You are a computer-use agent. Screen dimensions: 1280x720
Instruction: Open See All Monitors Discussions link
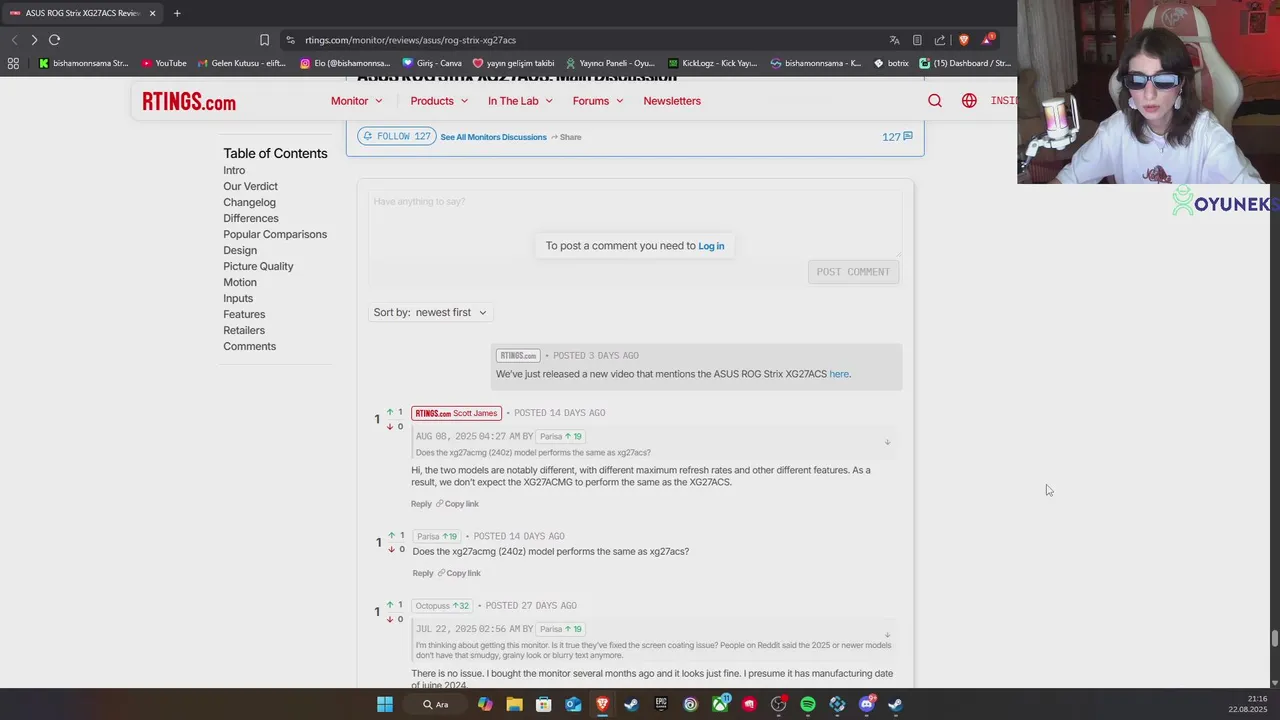[x=493, y=137]
